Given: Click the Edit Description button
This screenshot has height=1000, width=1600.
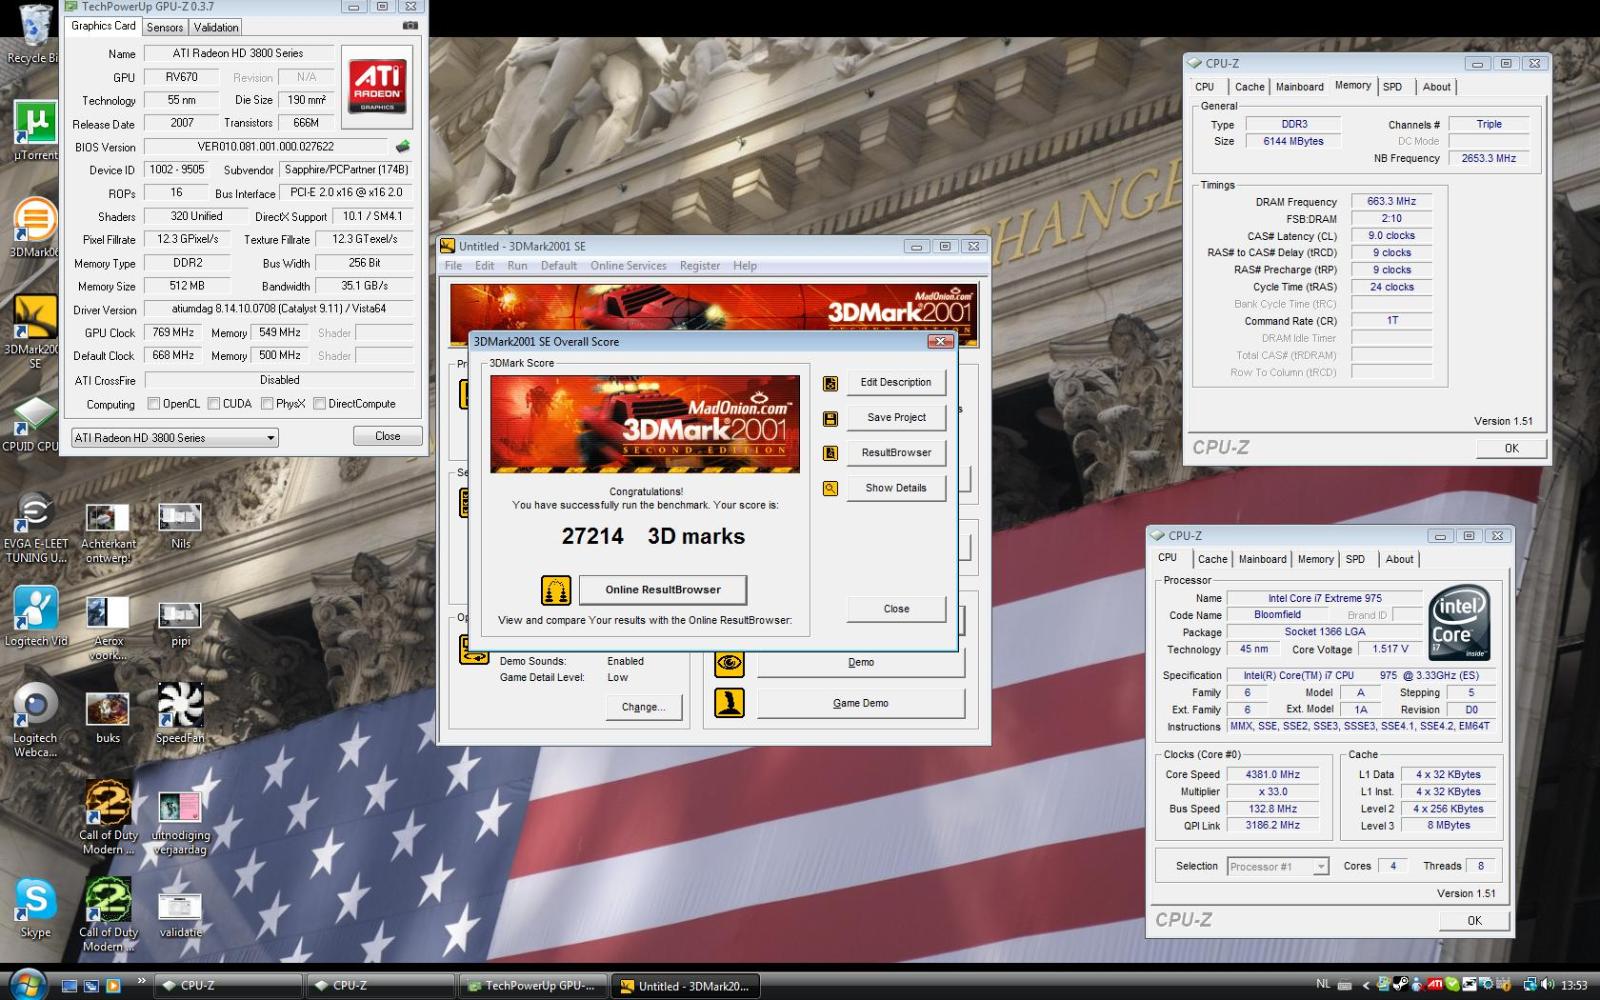Looking at the screenshot, I should [896, 383].
